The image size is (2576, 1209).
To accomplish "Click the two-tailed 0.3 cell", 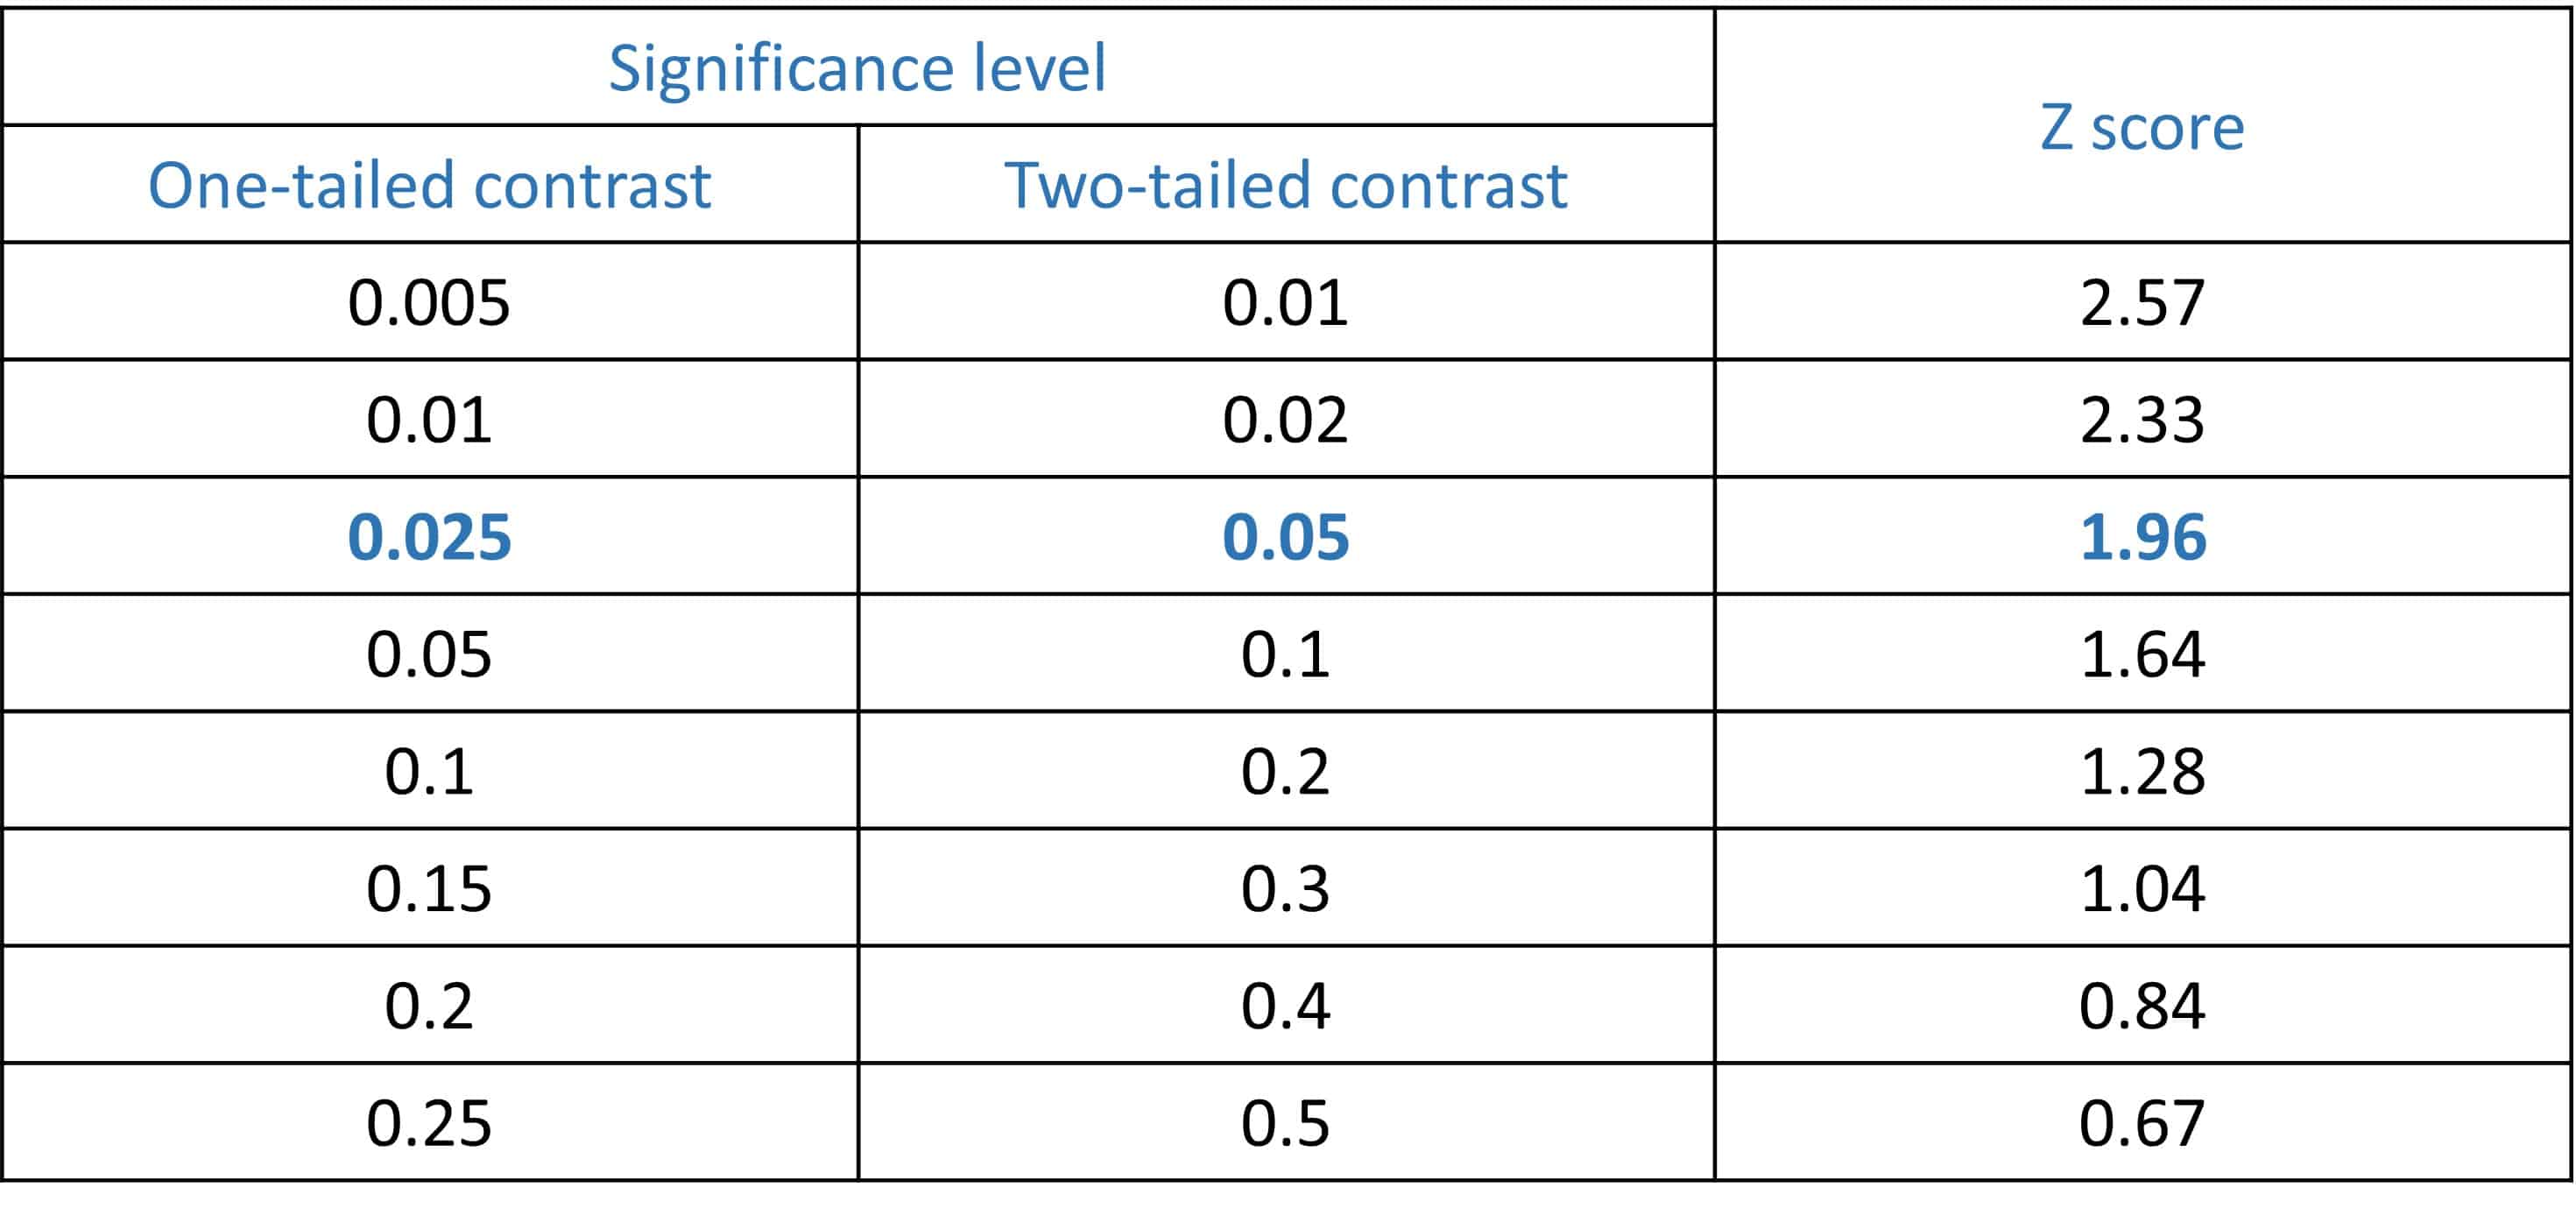I will click(1285, 888).
